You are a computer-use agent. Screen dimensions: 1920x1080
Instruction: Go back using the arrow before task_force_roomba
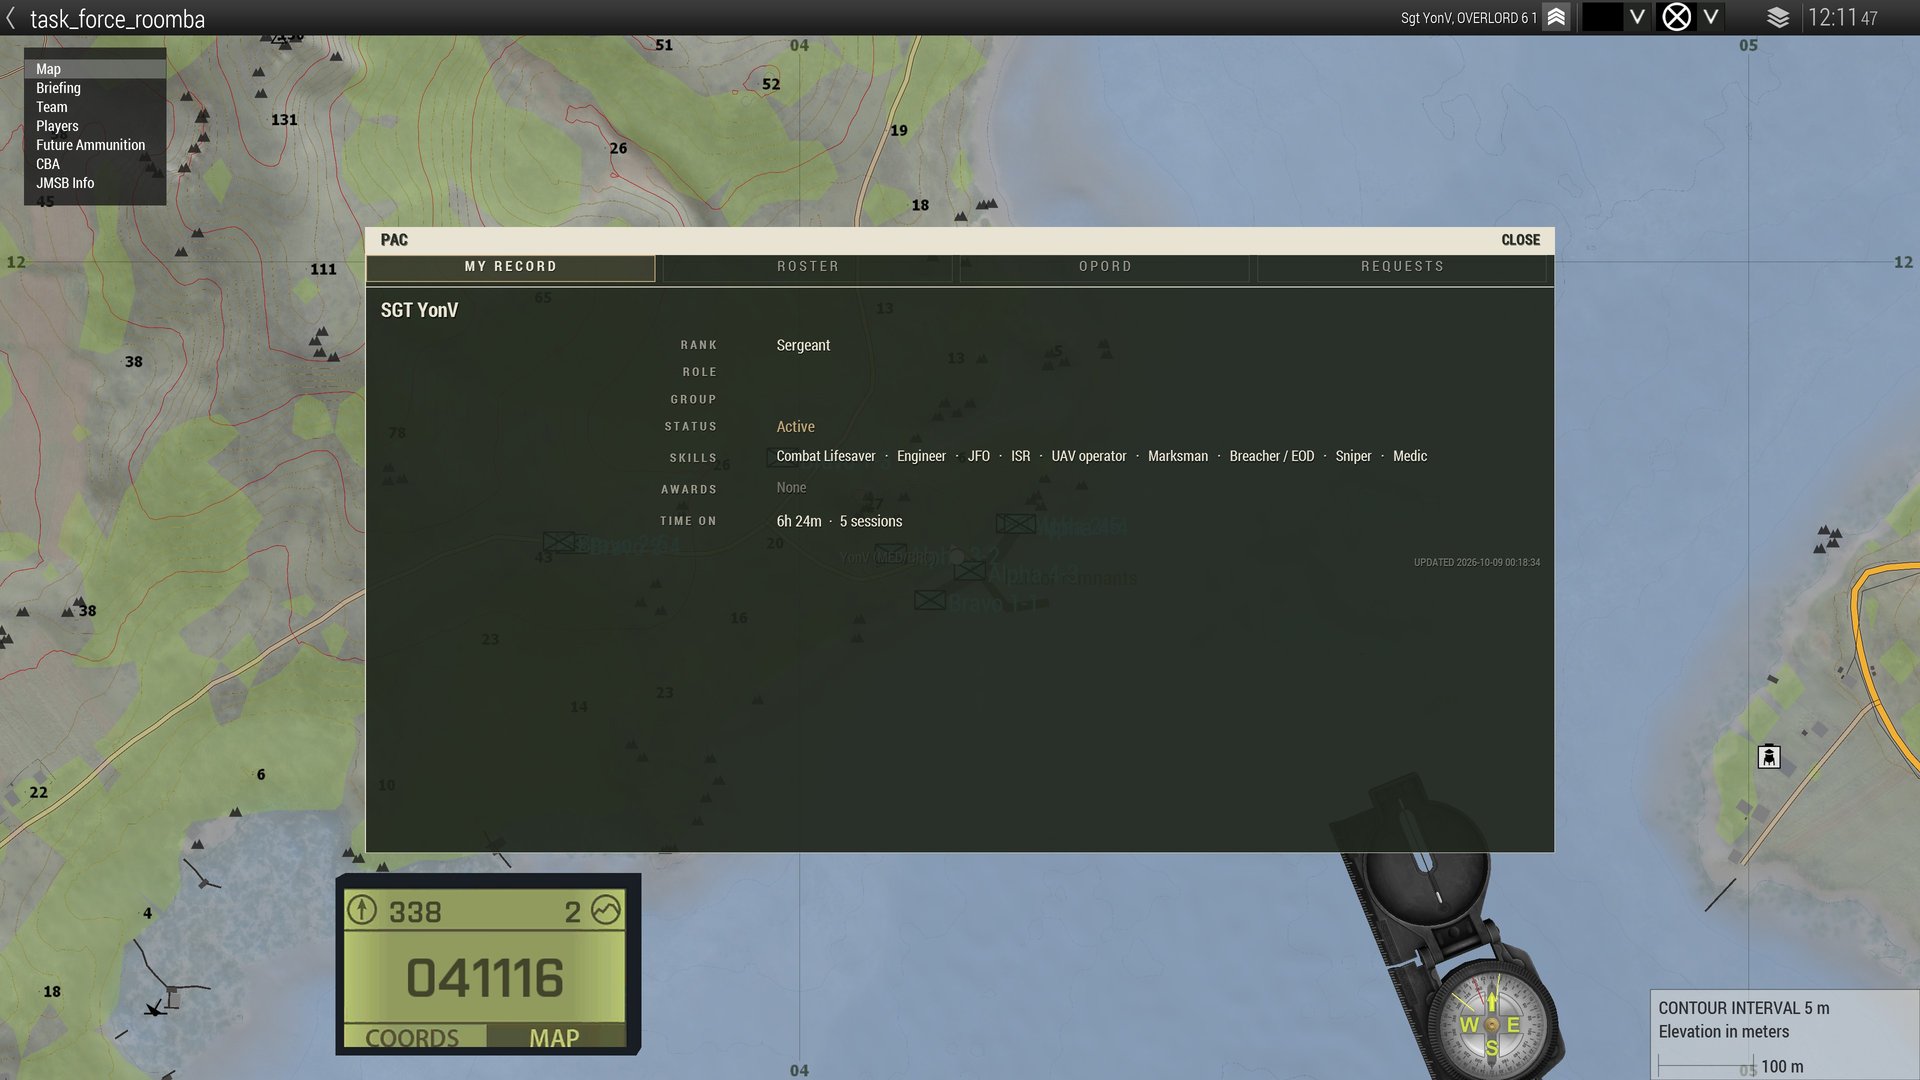pos(11,18)
